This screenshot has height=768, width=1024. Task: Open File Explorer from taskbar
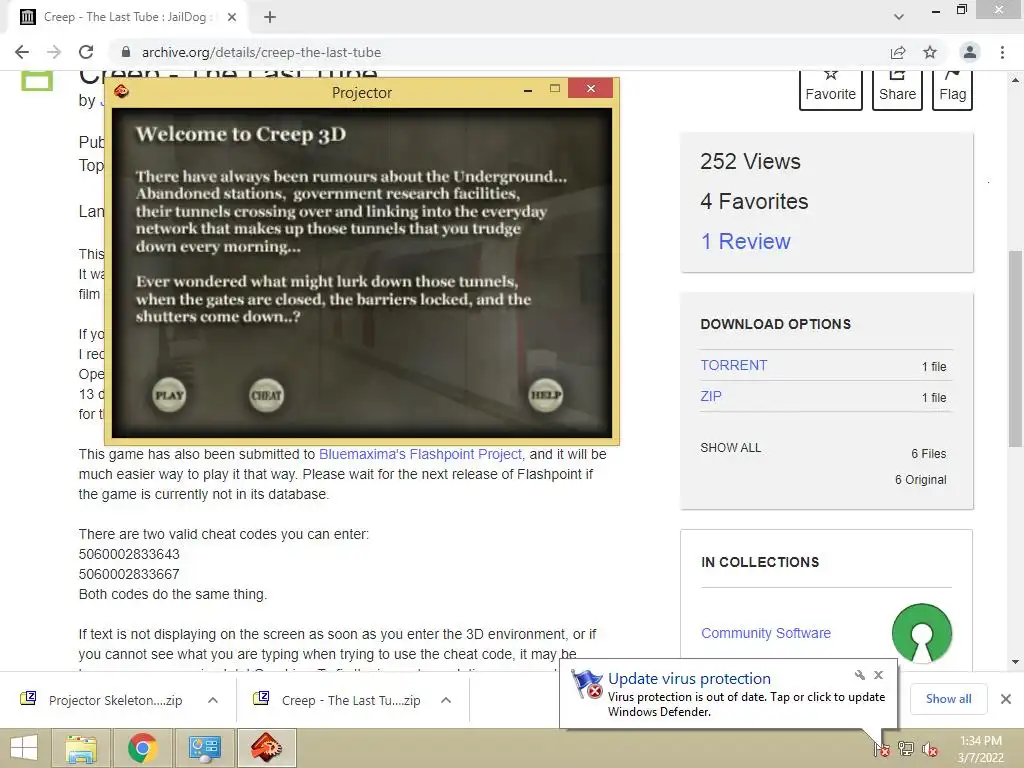click(x=81, y=748)
